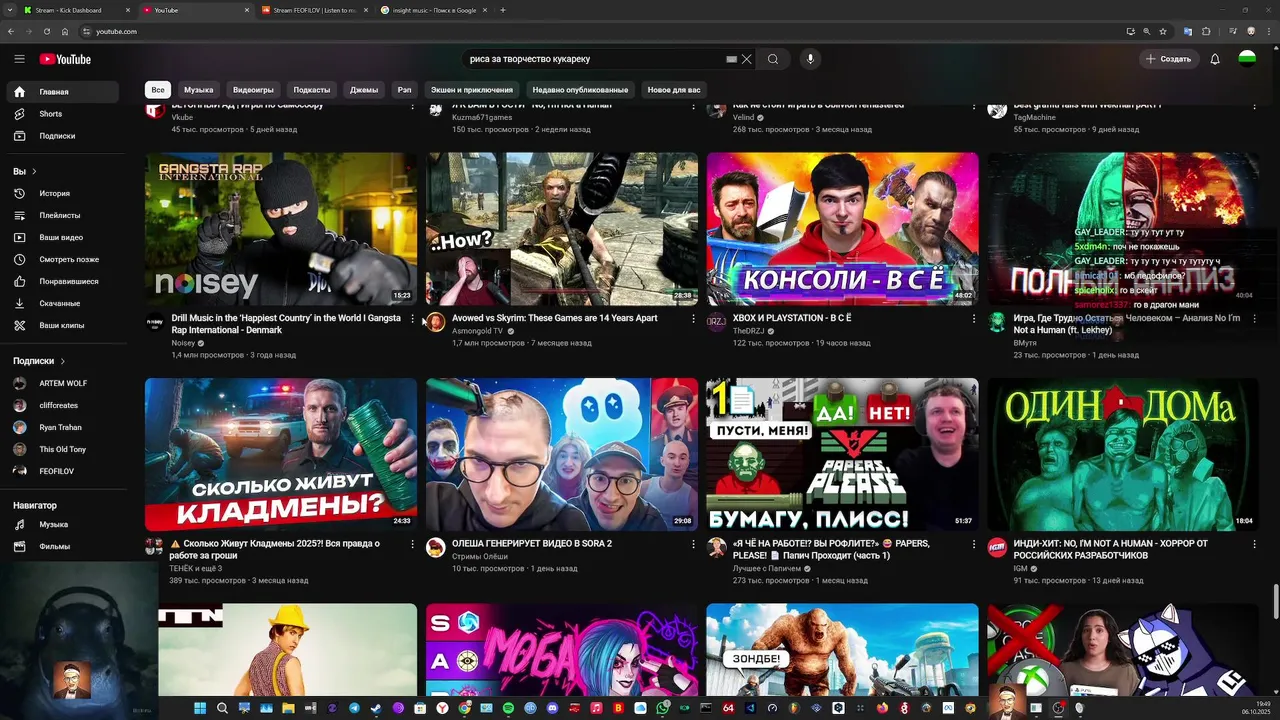Open IGM channel avatar
This screenshot has width=1280, height=720.
click(x=997, y=547)
